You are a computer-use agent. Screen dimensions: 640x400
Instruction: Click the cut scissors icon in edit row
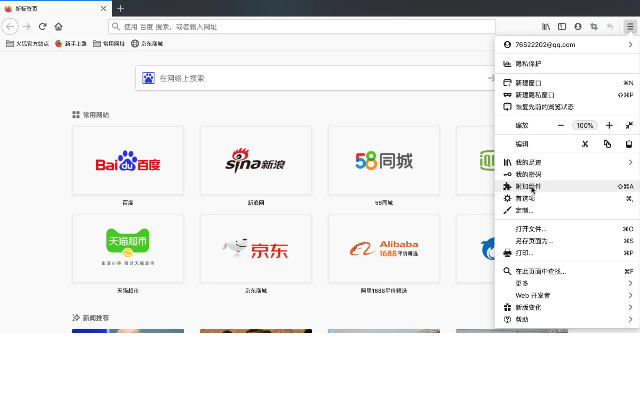pyautogui.click(x=585, y=144)
